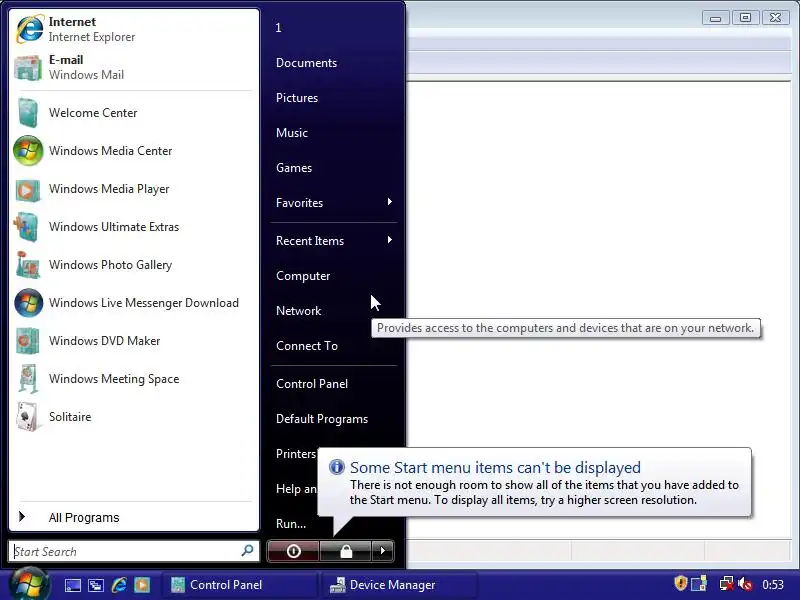Open the network status tray icon

coord(726,583)
